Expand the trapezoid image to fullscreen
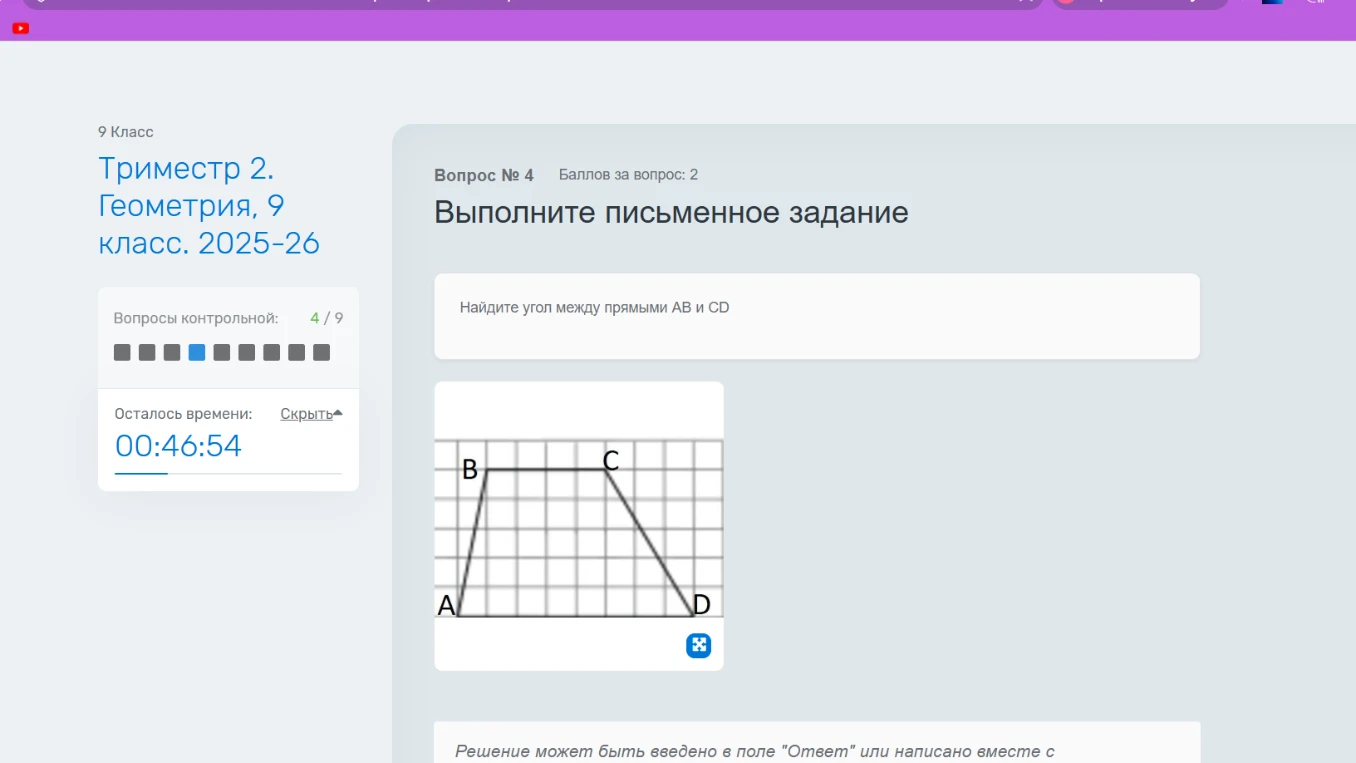Screen dimensions: 1356x763 click(x=698, y=645)
